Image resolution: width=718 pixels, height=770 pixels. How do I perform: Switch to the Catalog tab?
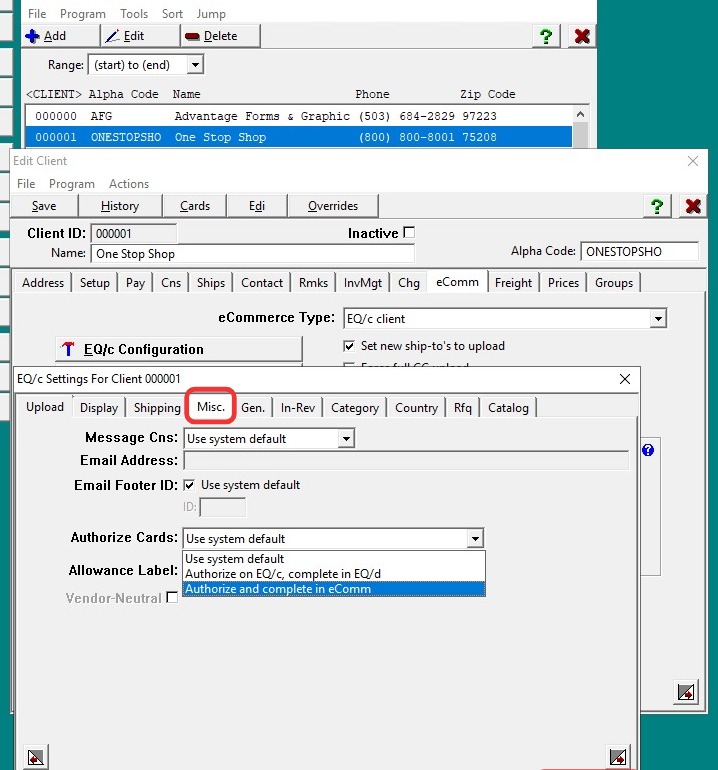click(x=508, y=408)
